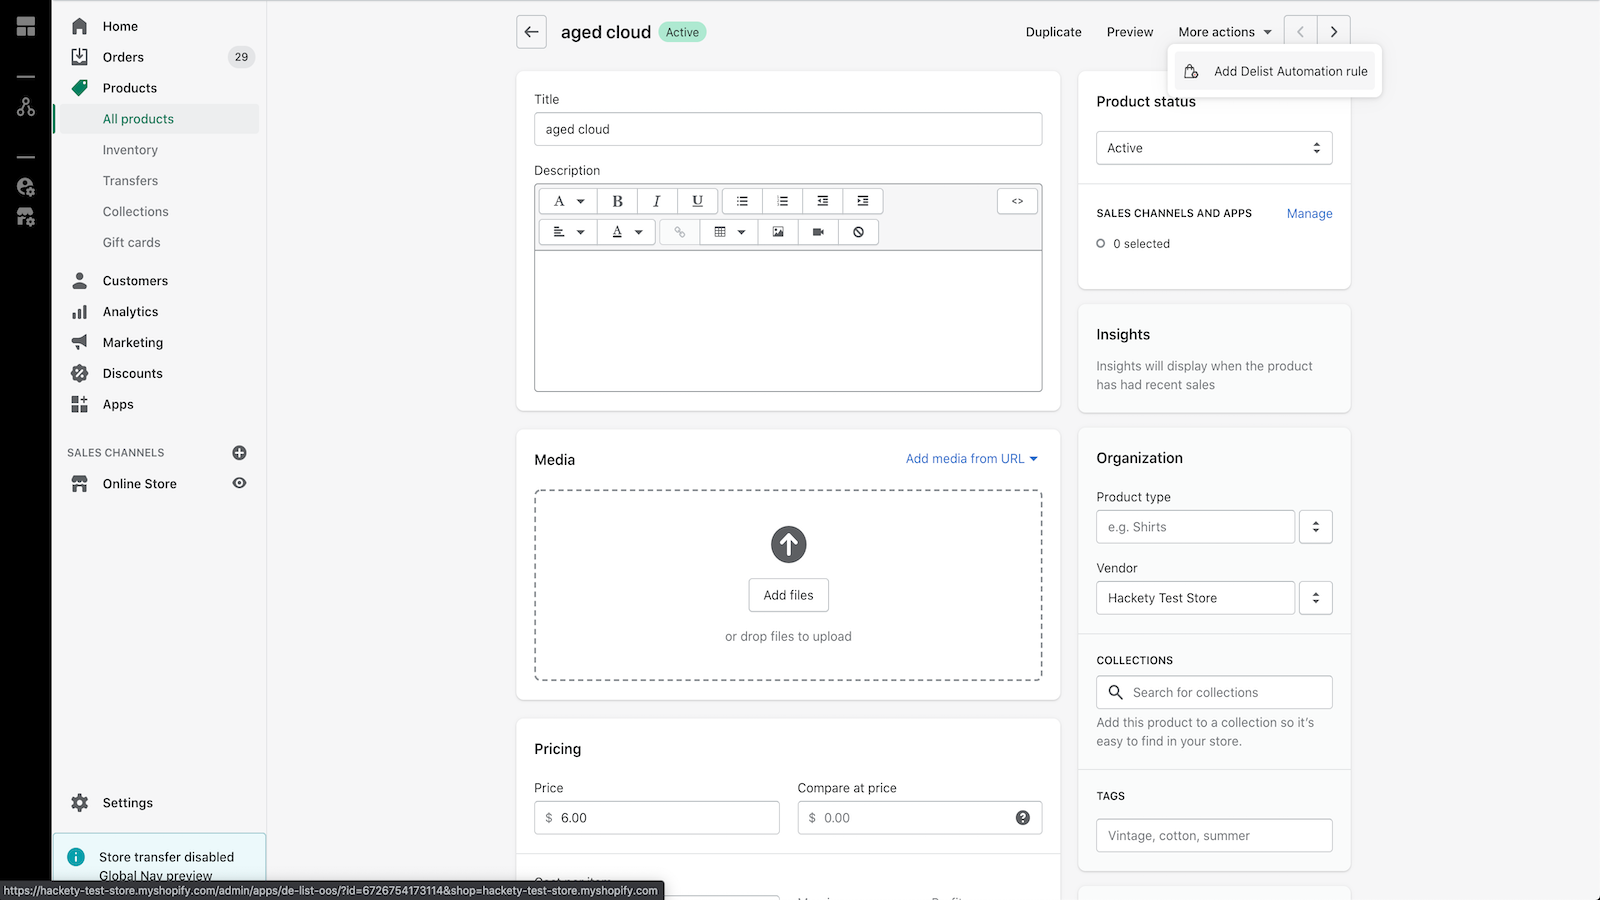Click the indent icon in editor toolbar
This screenshot has height=900, width=1600.
862,201
